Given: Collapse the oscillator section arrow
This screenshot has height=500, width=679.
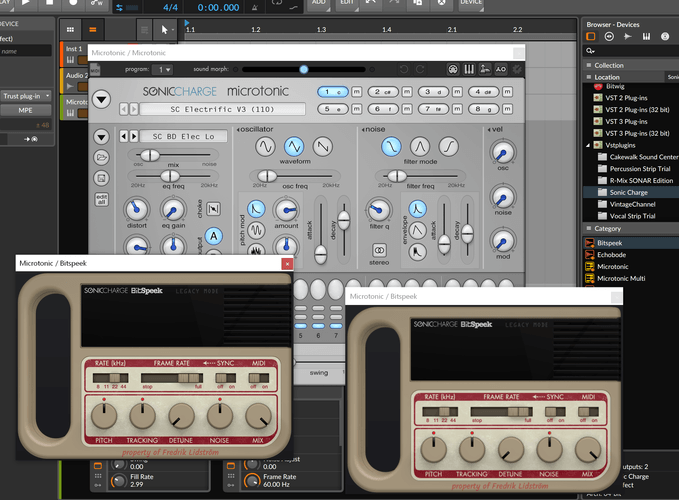Looking at the screenshot, I should 238,129.
